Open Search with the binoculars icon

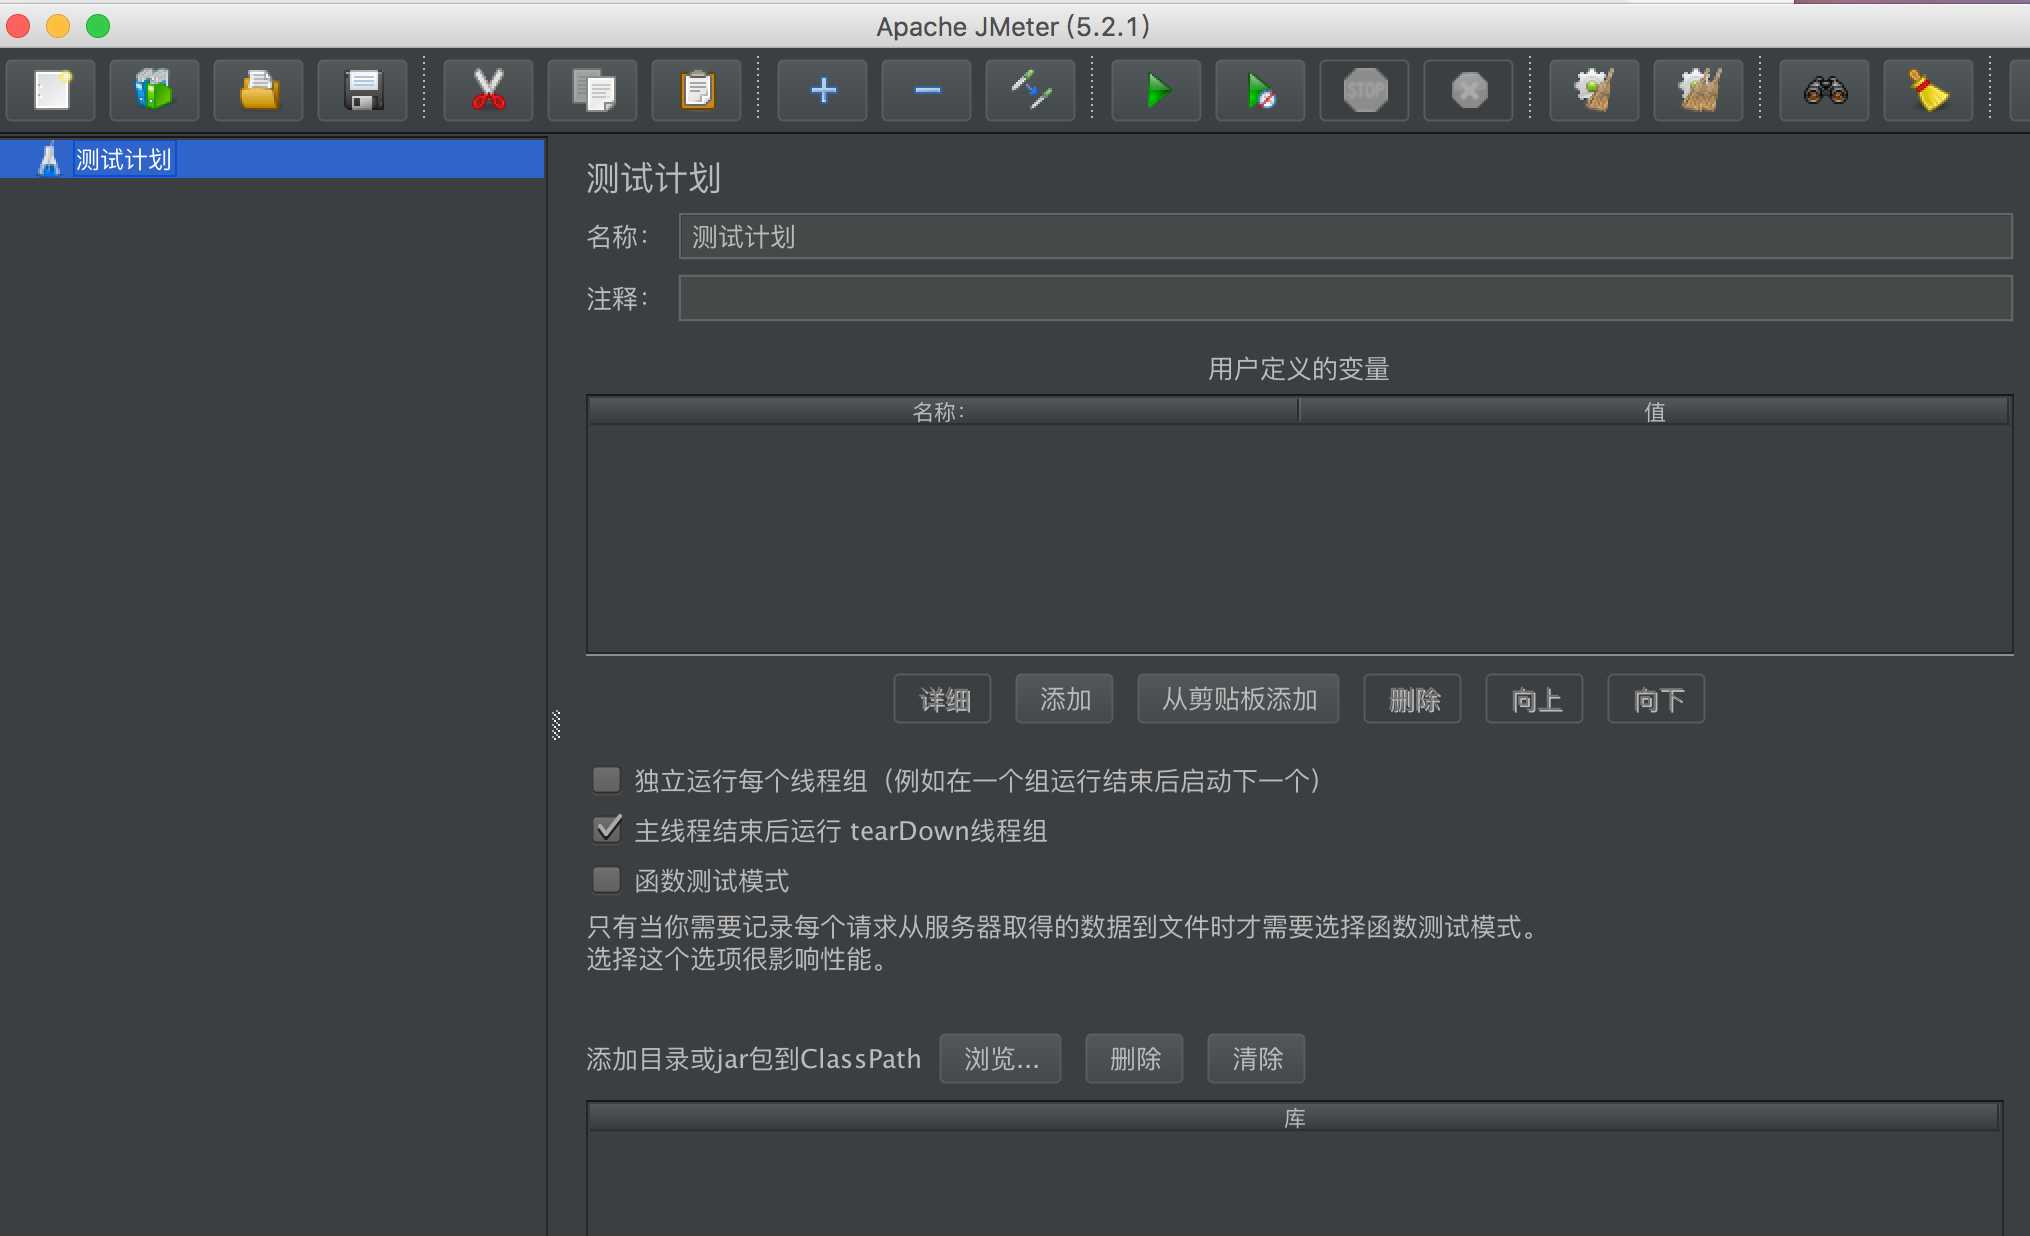(1824, 91)
